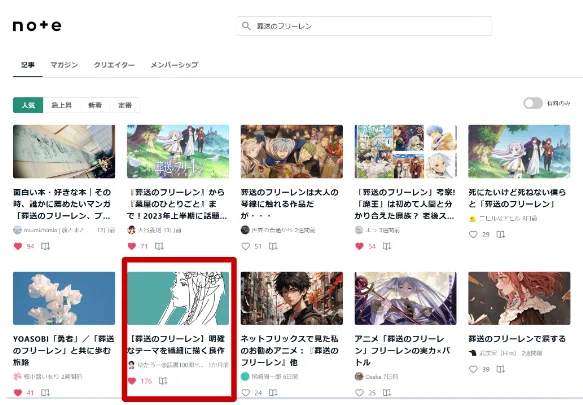Open the クリエイター tab
This screenshot has width=583, height=405.
(x=114, y=65)
